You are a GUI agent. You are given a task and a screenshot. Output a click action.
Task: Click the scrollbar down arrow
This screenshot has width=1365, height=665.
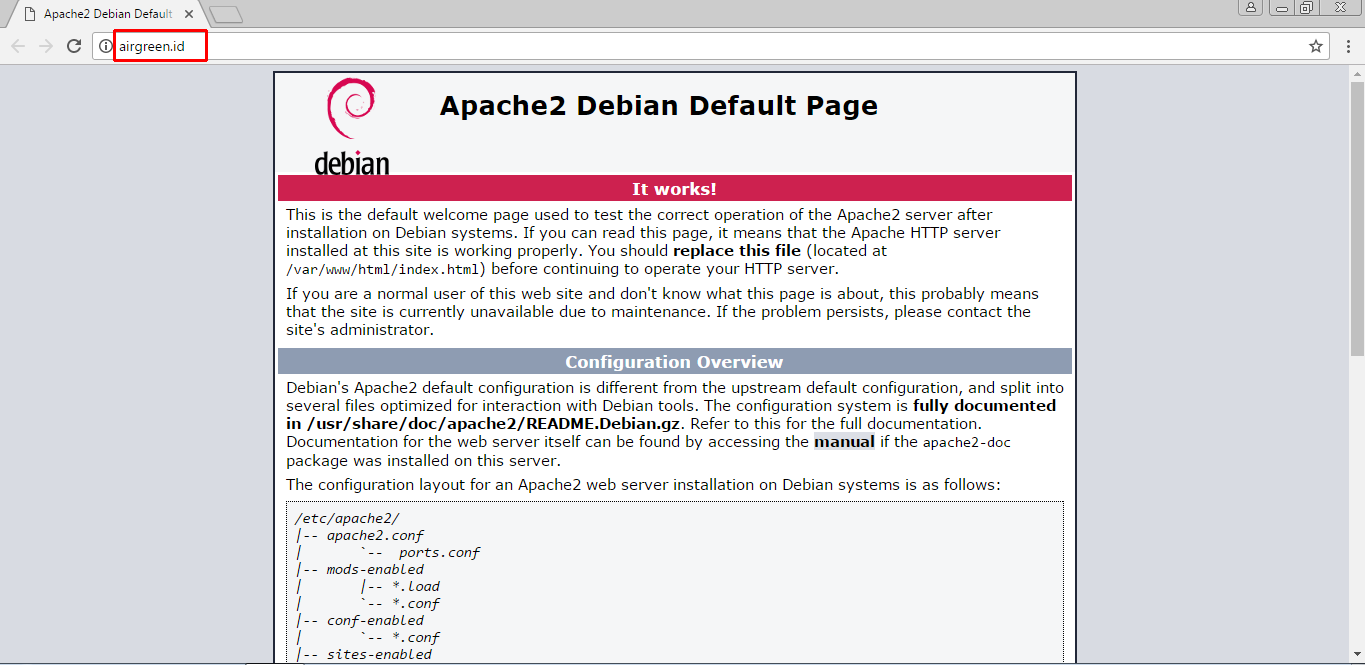(x=1356, y=656)
